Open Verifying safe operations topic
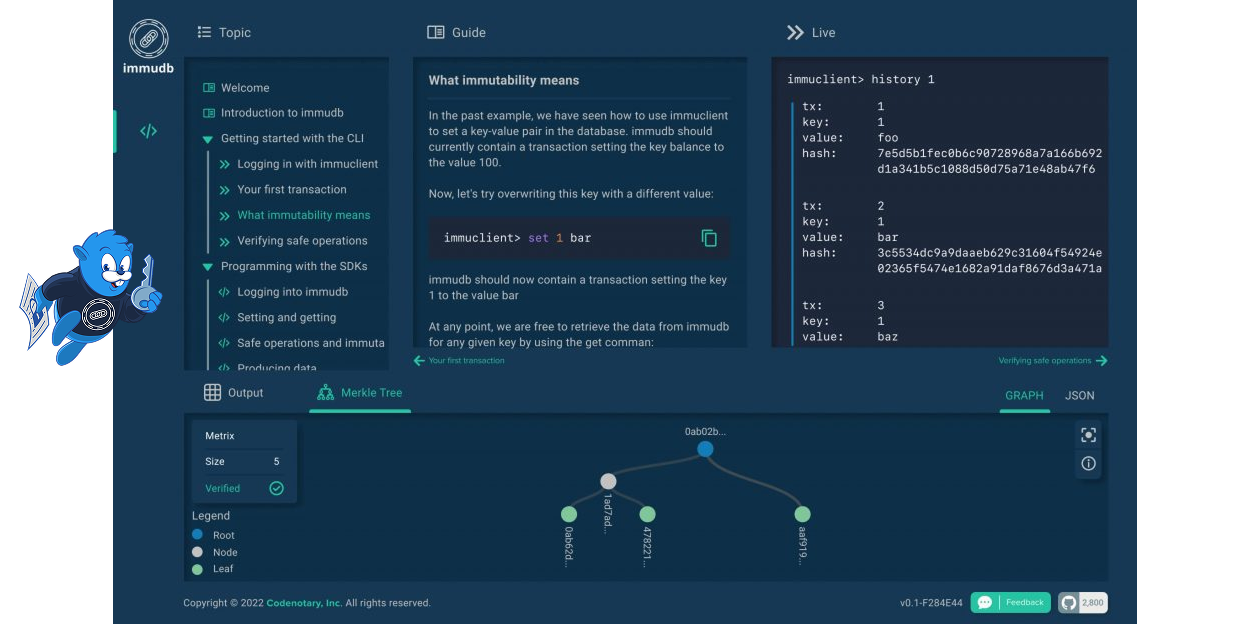The width and height of the screenshot is (1249, 624). (x=302, y=241)
